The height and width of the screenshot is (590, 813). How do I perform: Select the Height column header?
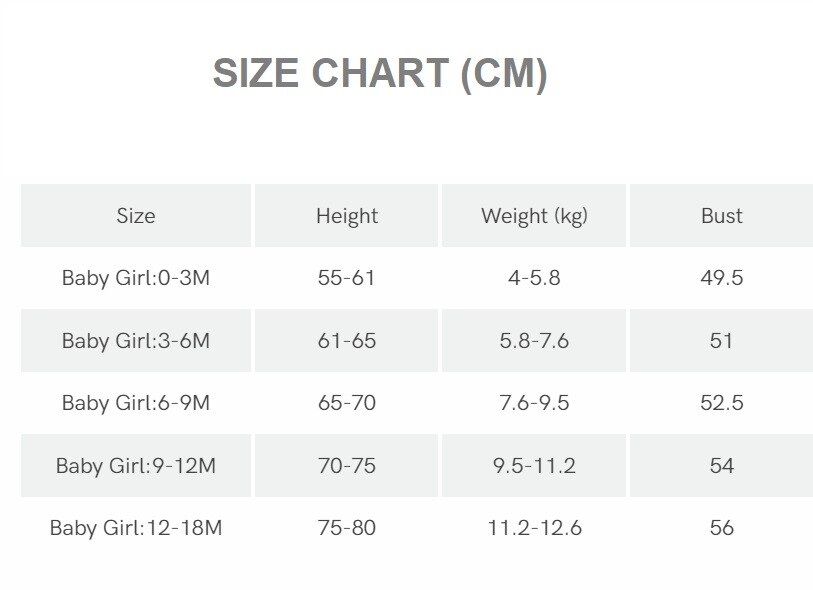point(347,215)
